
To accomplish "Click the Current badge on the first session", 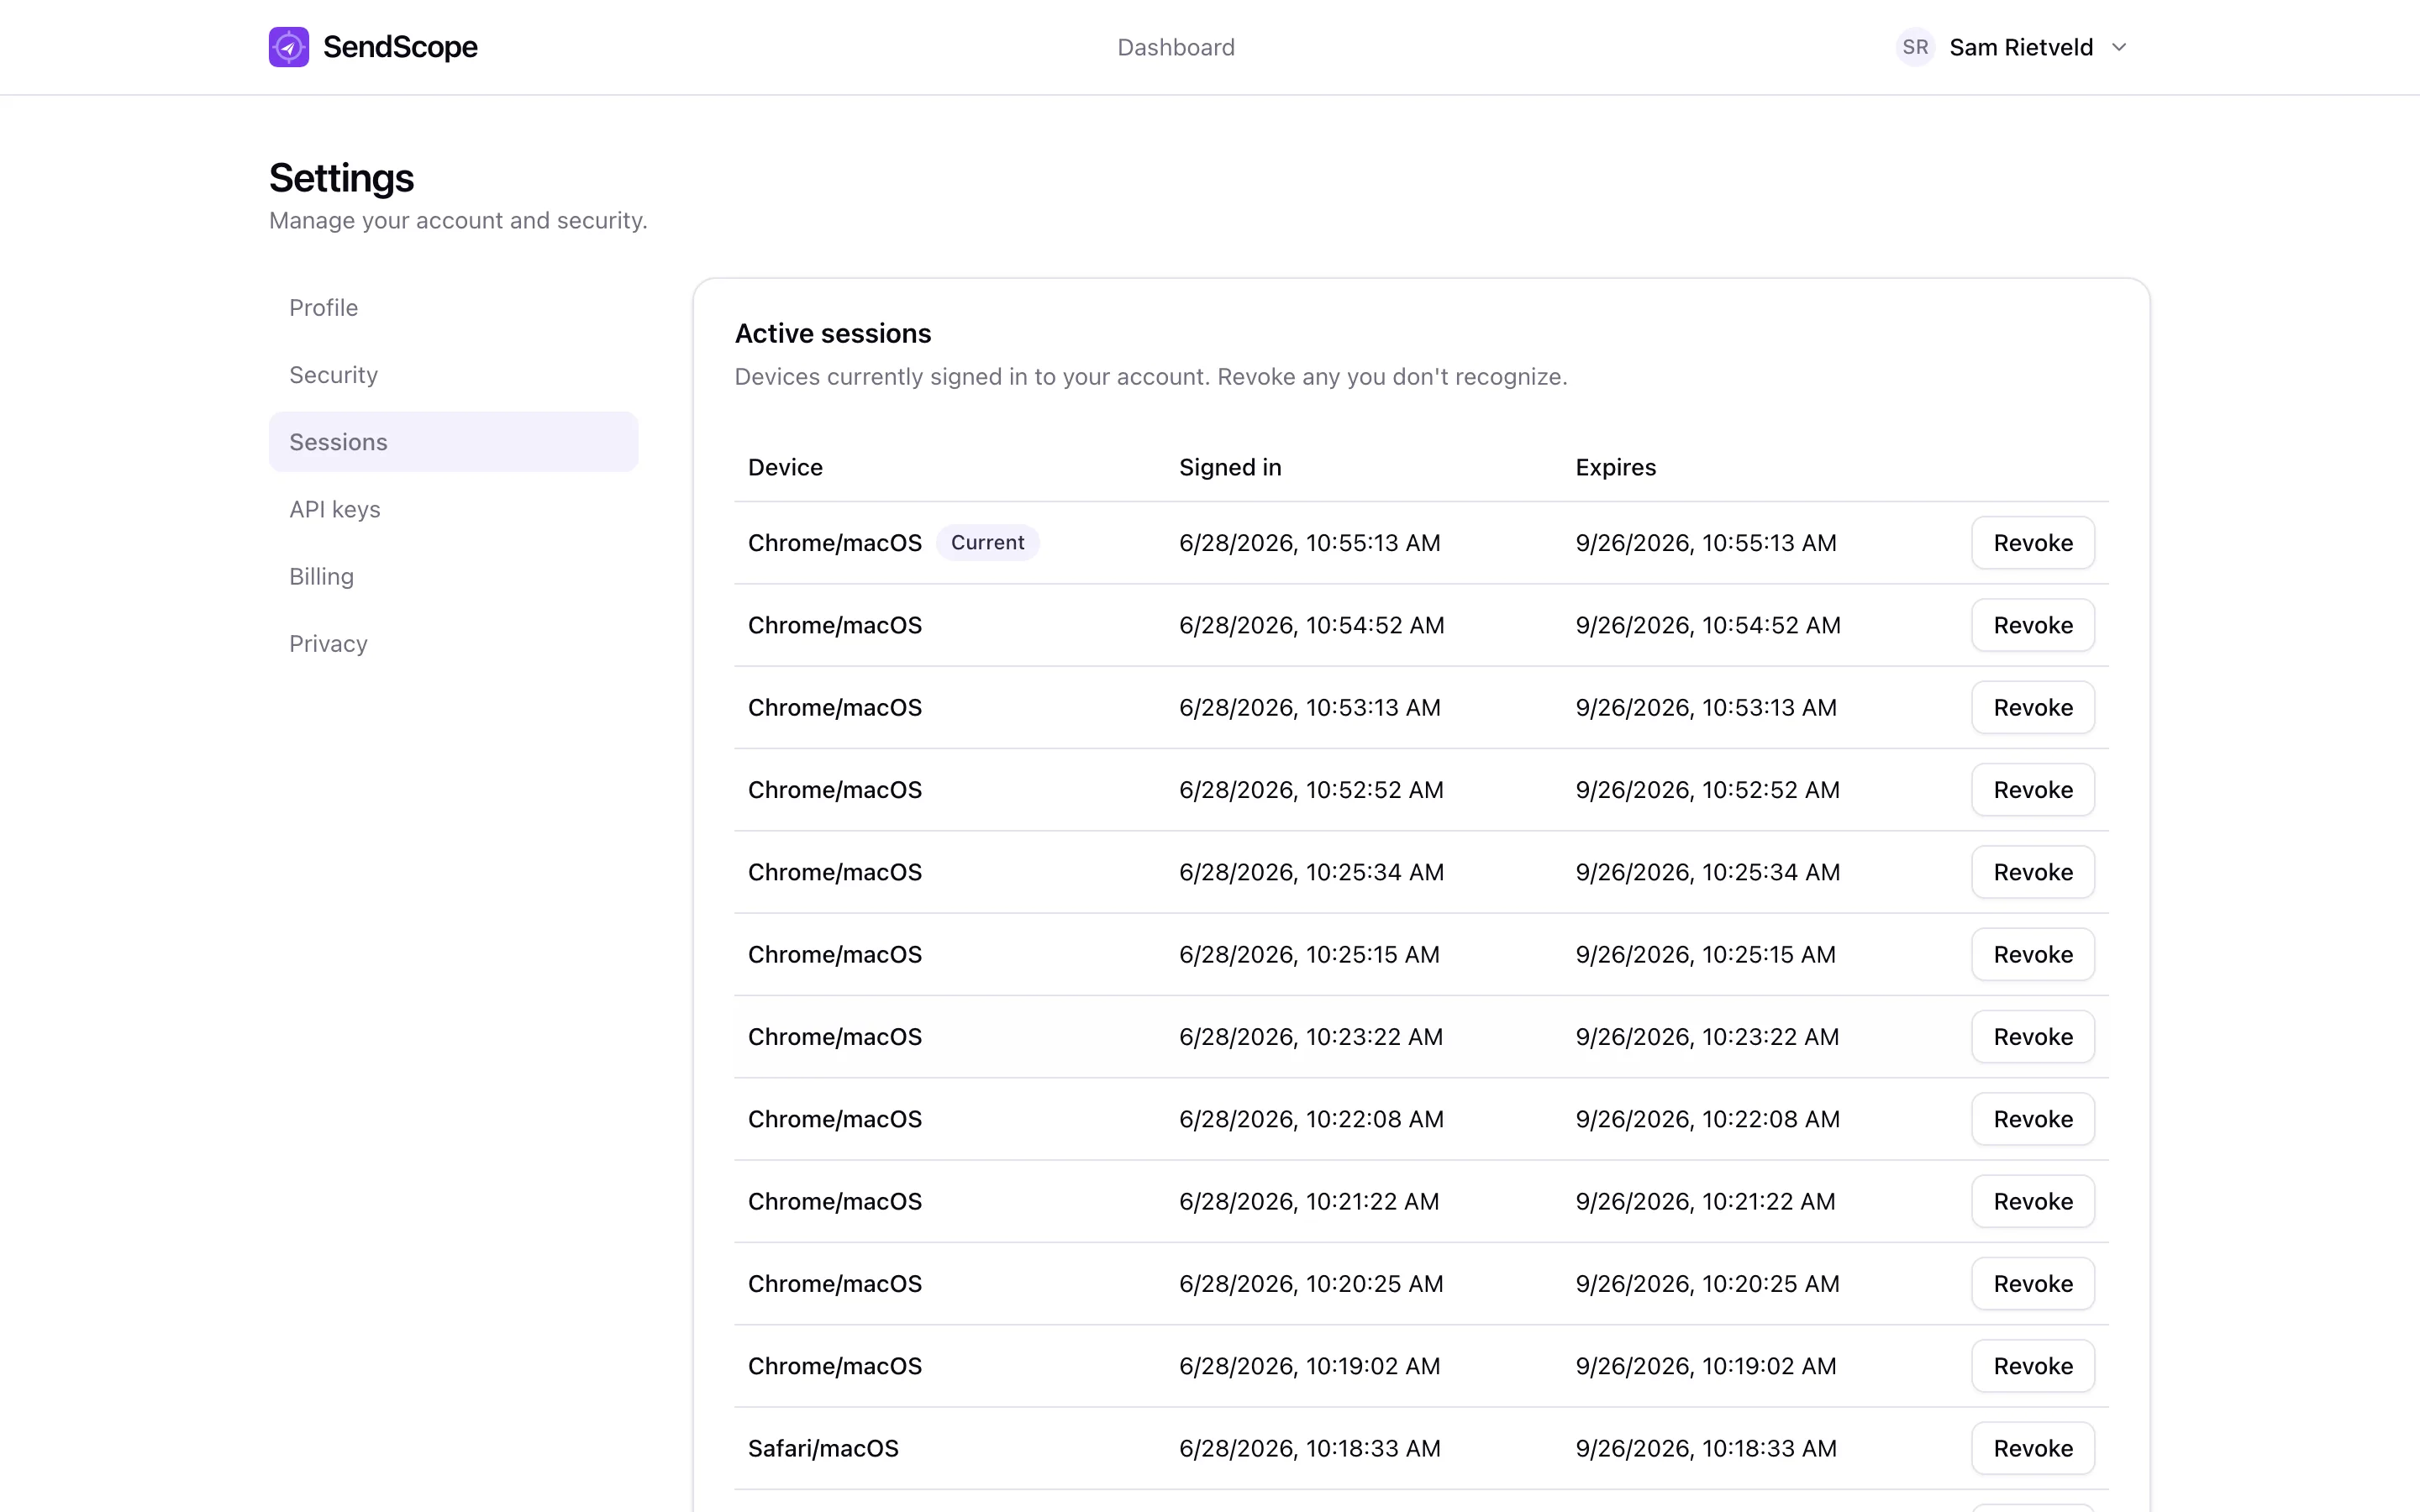I will 987,542.
